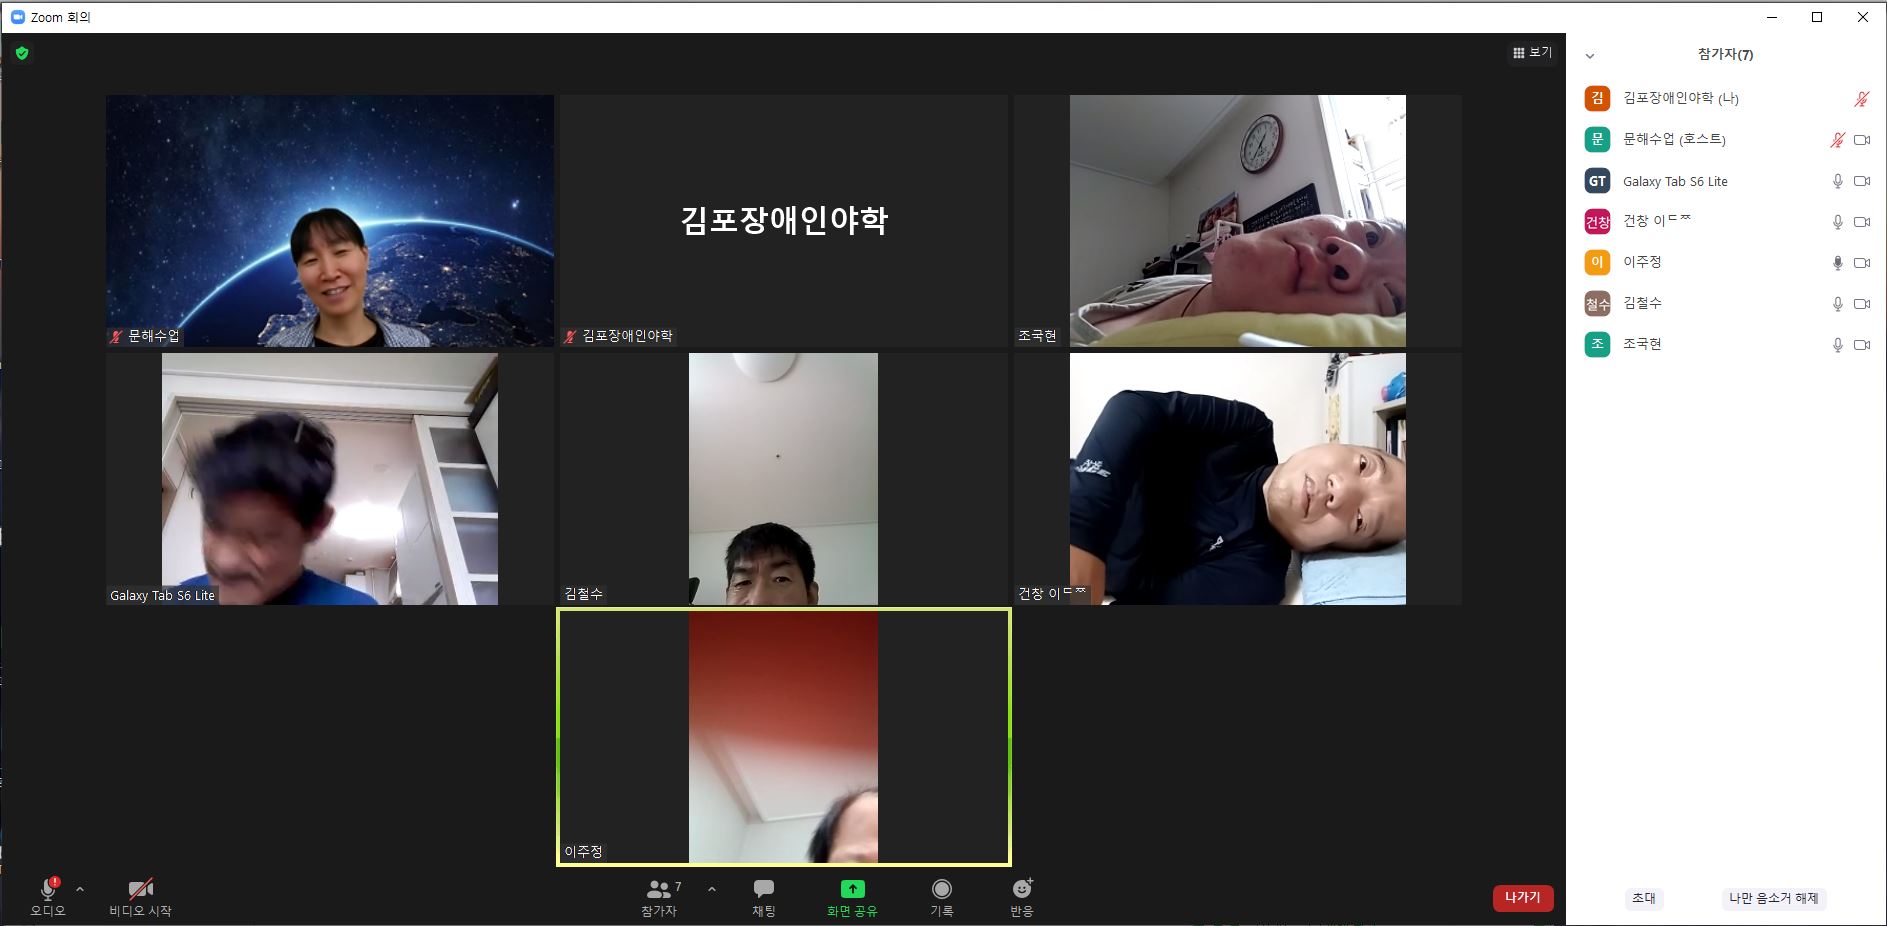
Task: Select the 조국현 video tile
Action: [1238, 221]
